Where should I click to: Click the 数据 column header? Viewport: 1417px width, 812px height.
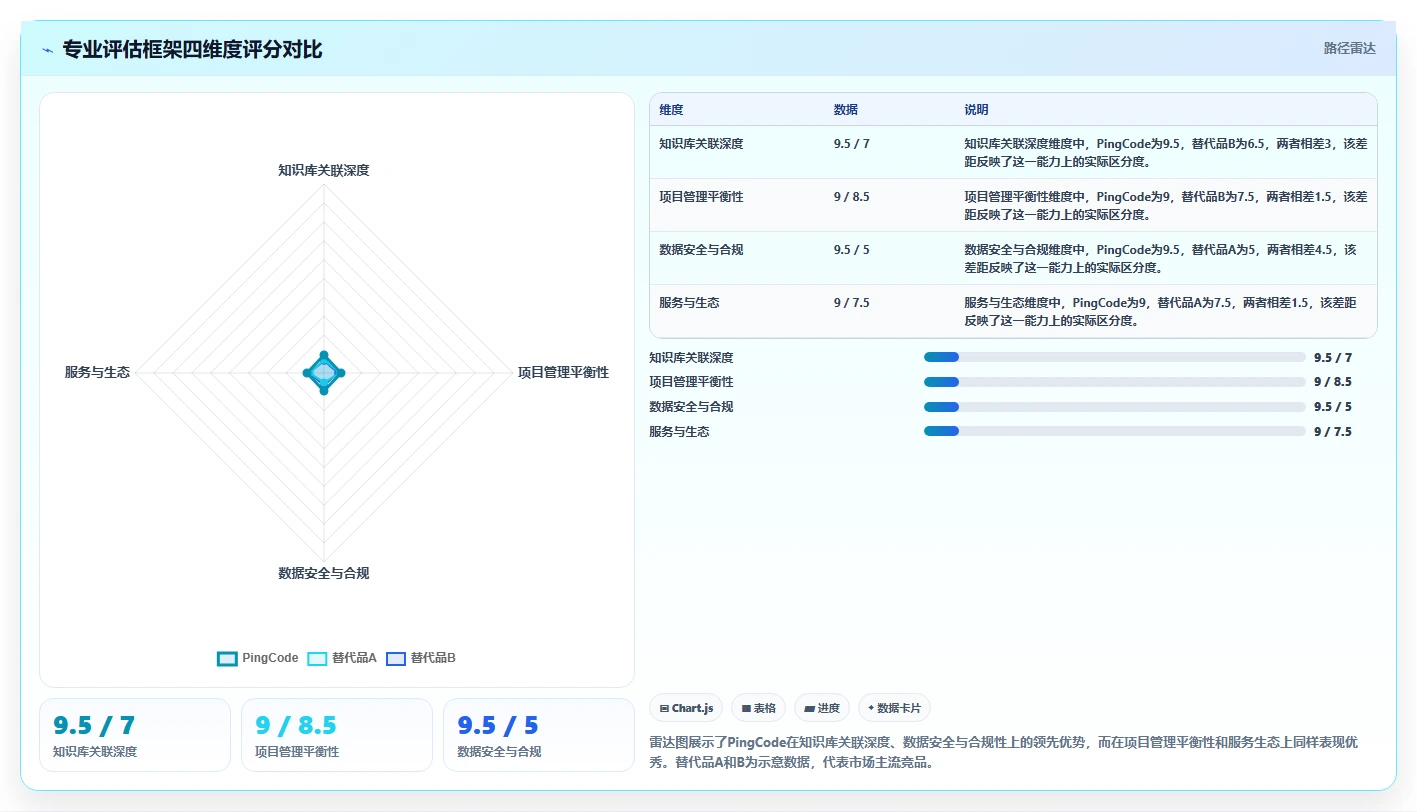coord(846,110)
